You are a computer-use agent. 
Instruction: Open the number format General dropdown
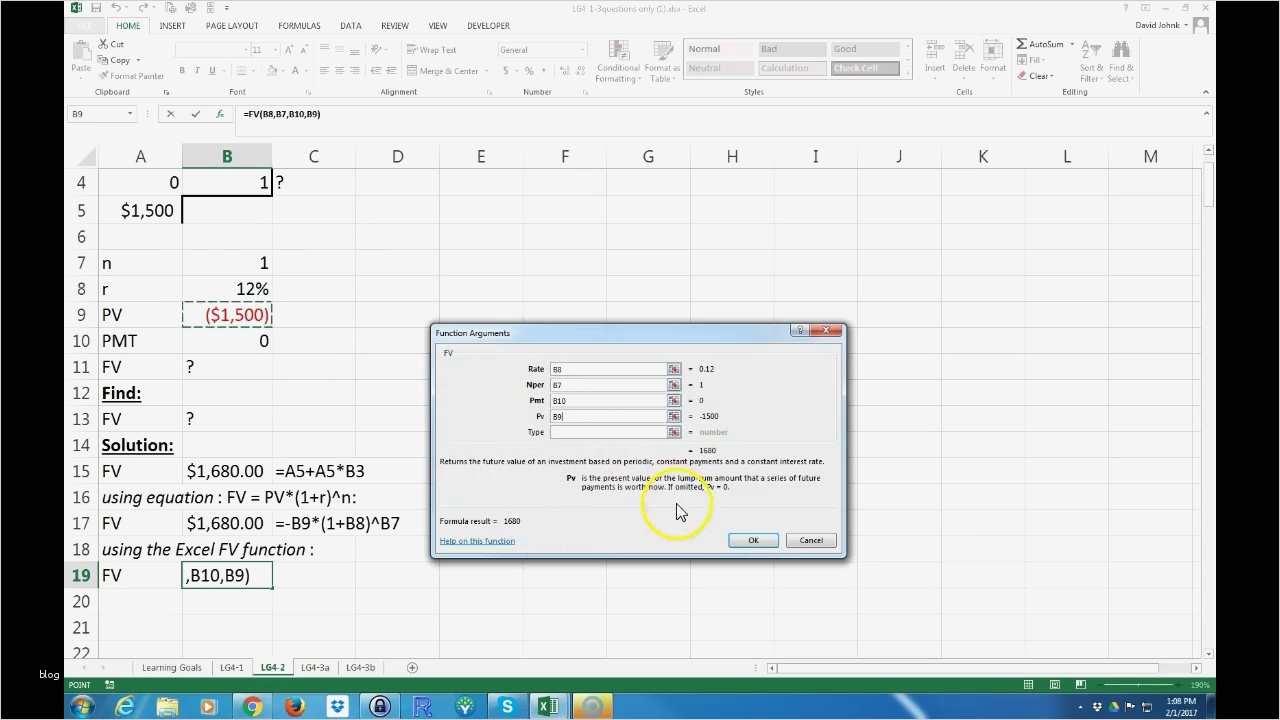tap(582, 50)
